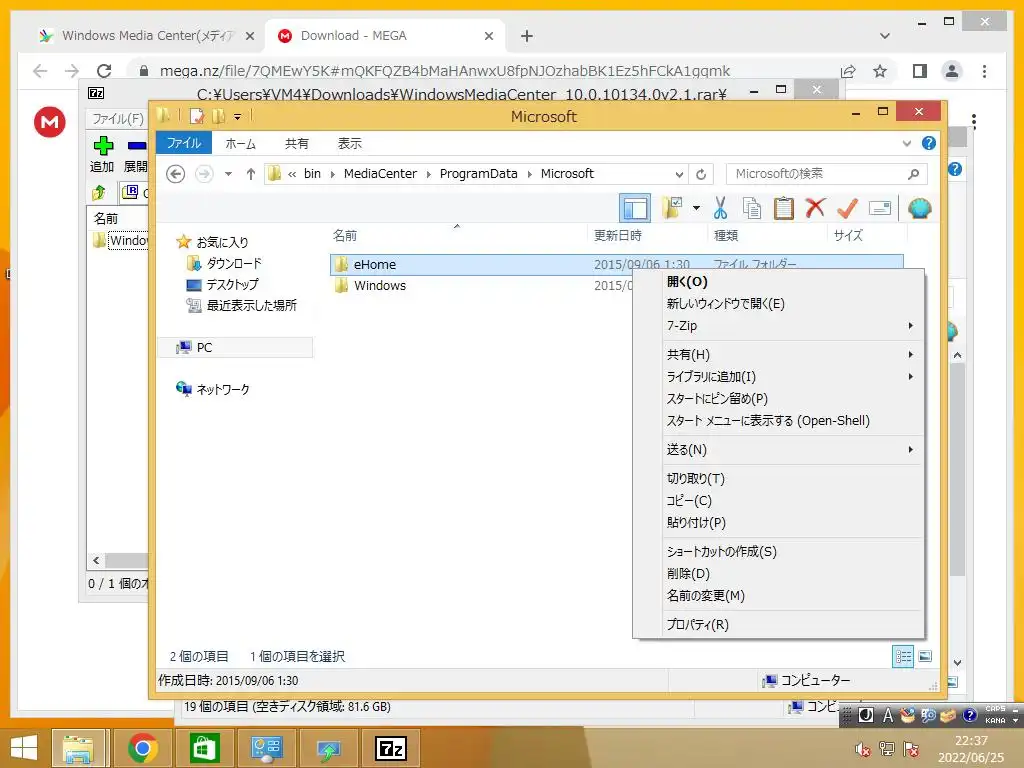Click the Chrome reload page button
This screenshot has height=768, width=1024.
coord(104,71)
